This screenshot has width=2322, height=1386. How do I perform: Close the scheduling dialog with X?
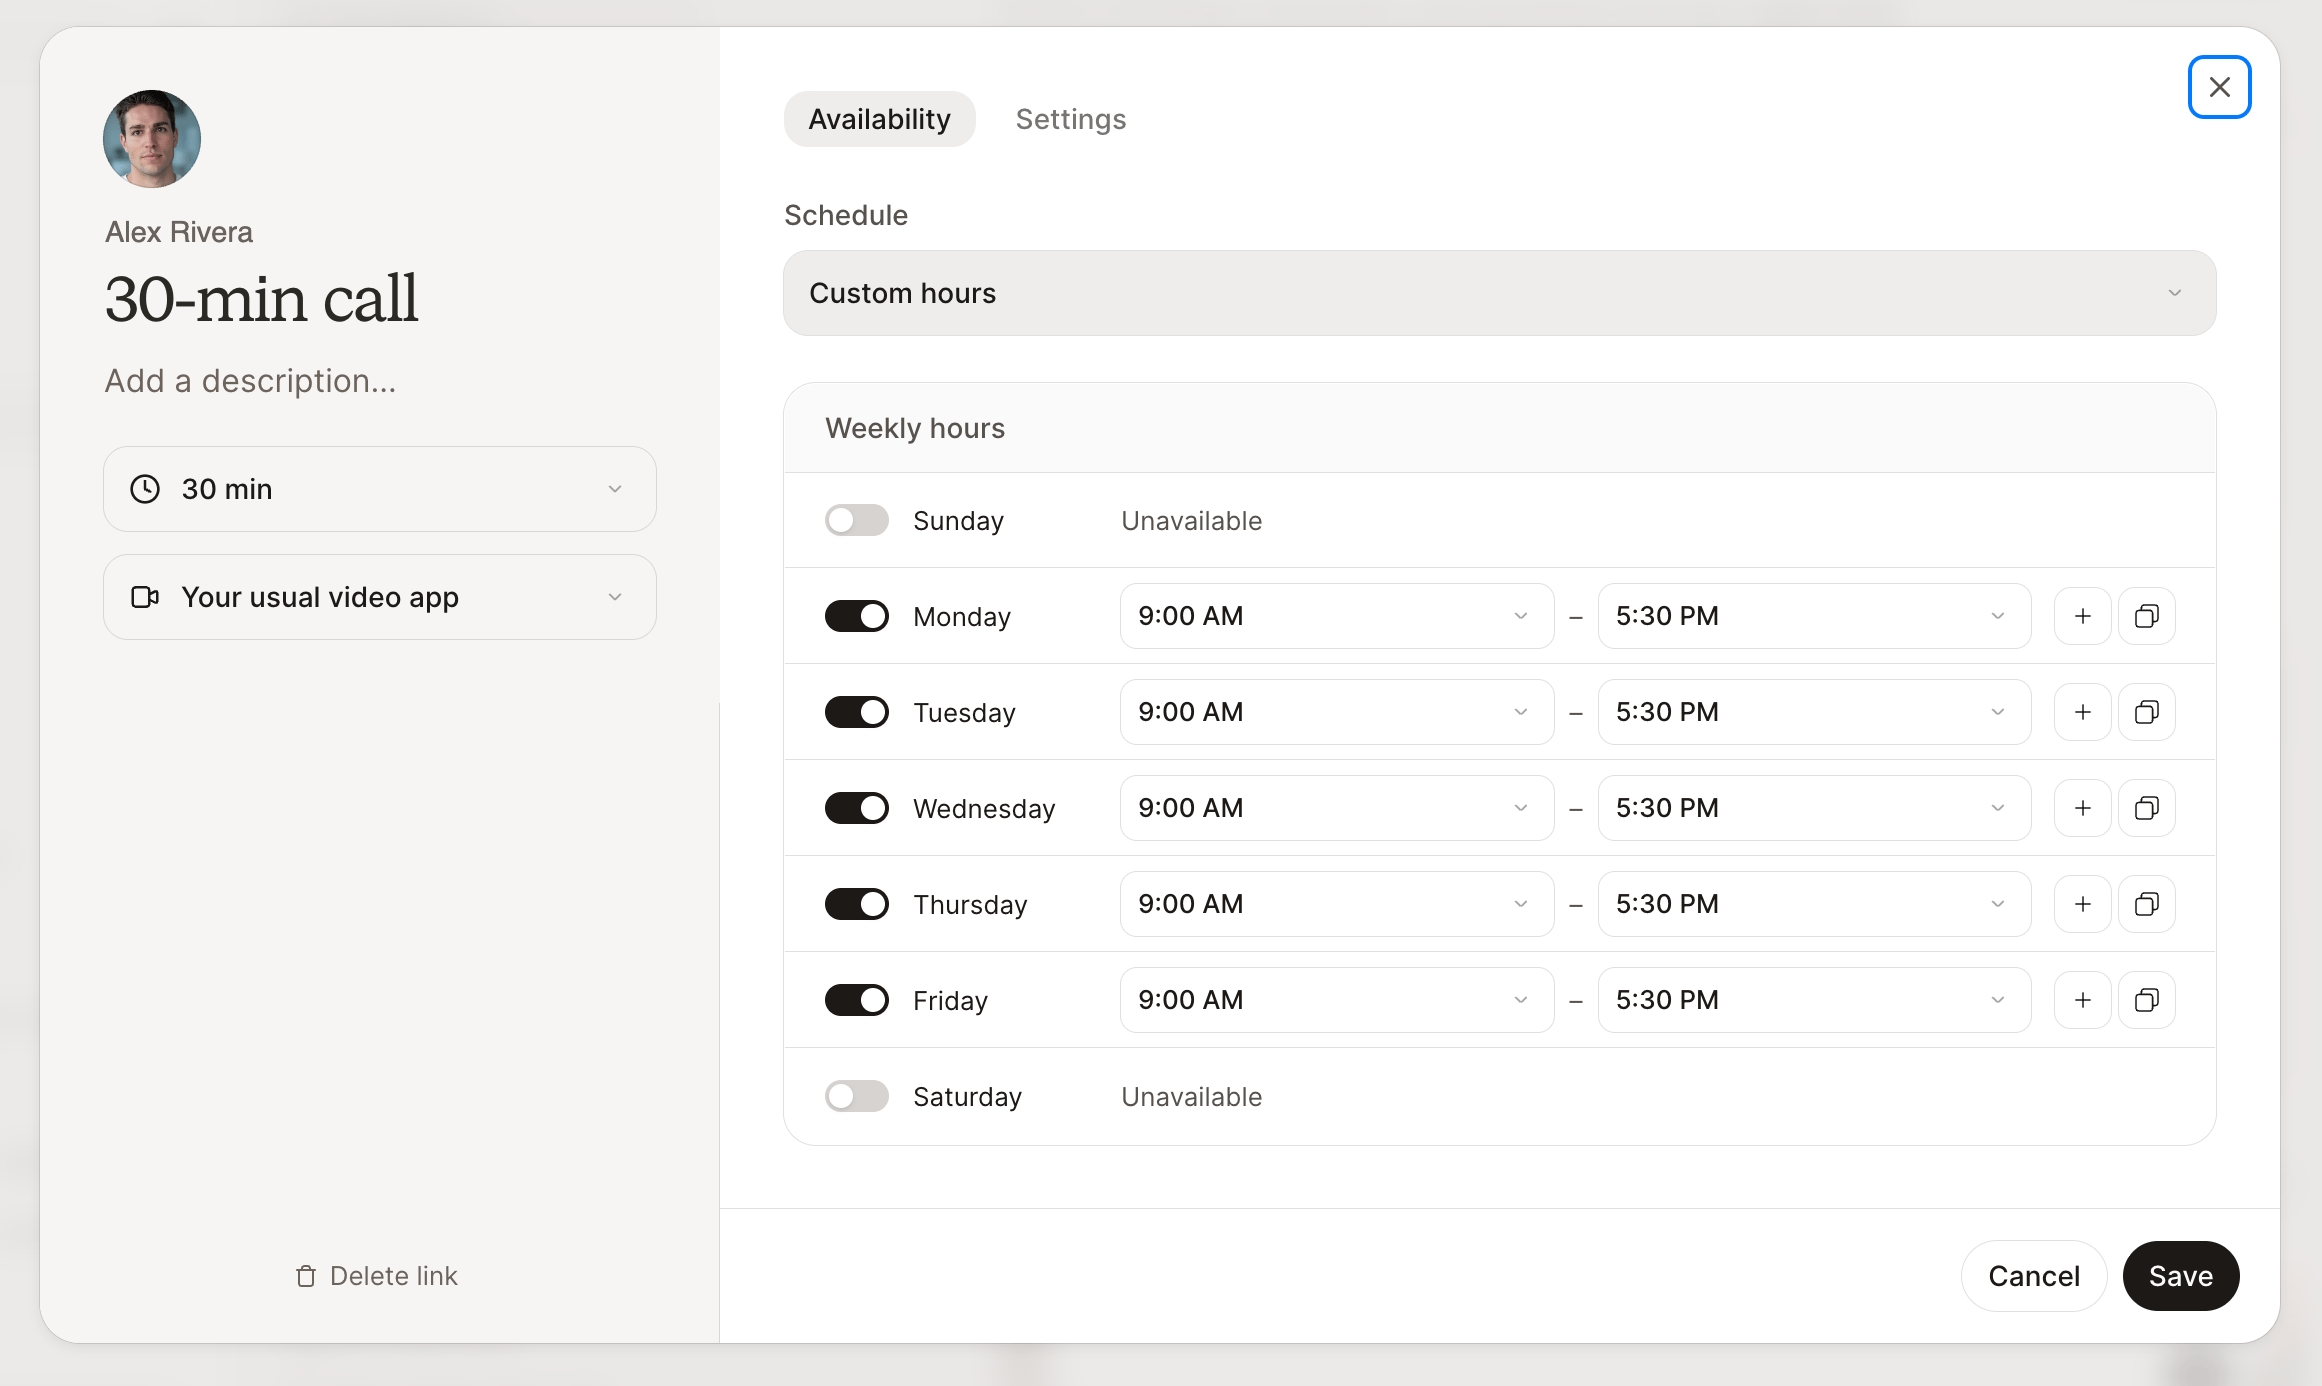click(x=2219, y=87)
